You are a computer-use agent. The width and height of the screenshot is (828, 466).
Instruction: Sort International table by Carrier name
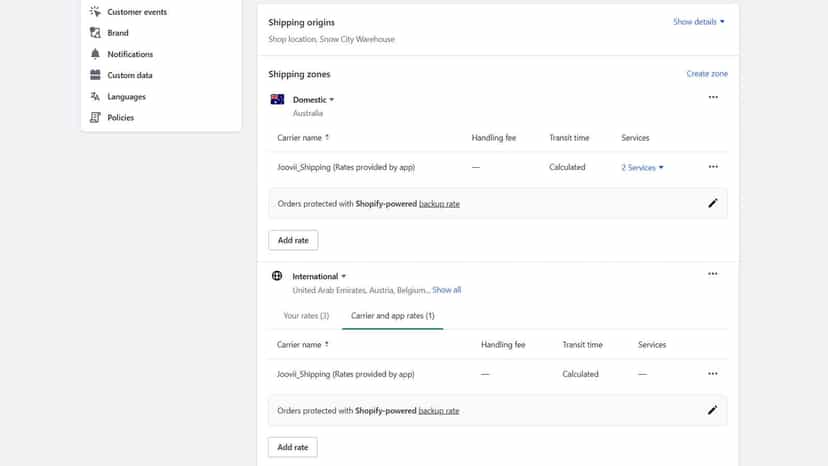click(303, 344)
